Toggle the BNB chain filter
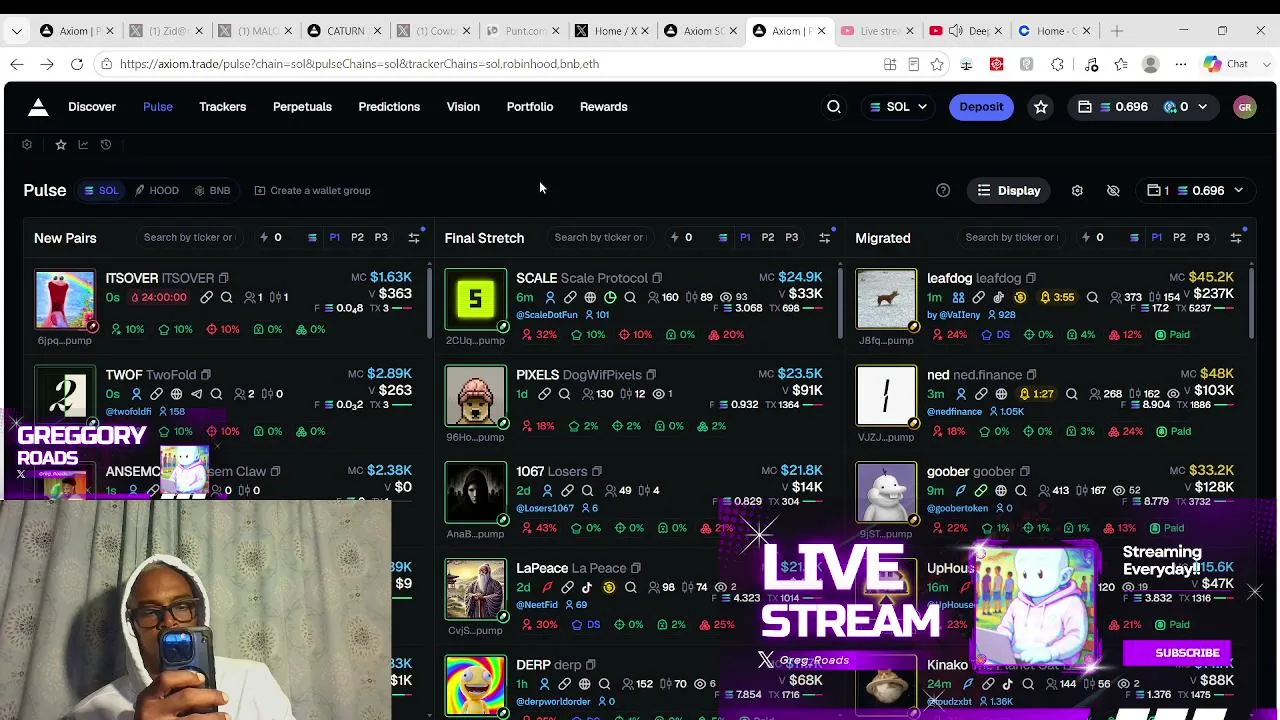Screen dimensions: 1280x720 click(213, 190)
